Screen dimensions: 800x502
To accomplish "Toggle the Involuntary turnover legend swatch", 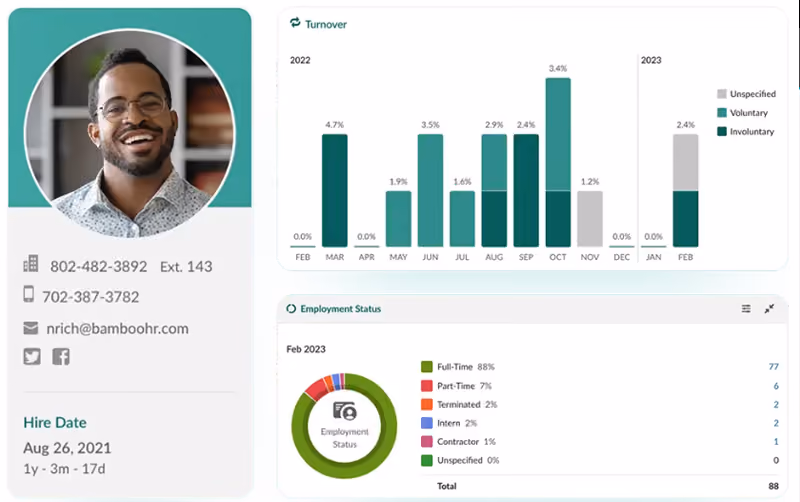I will click(x=721, y=132).
